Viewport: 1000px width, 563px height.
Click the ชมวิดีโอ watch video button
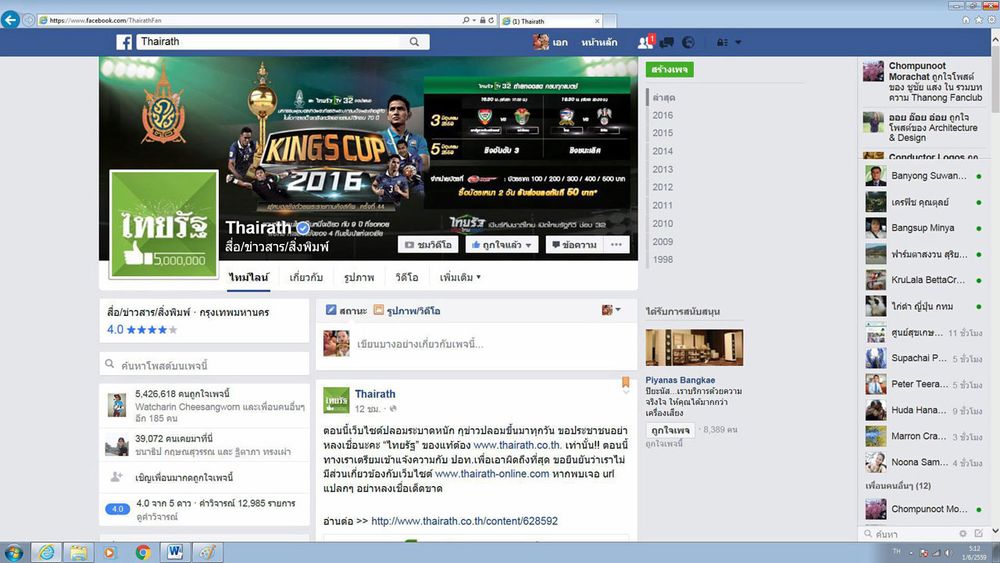429,245
